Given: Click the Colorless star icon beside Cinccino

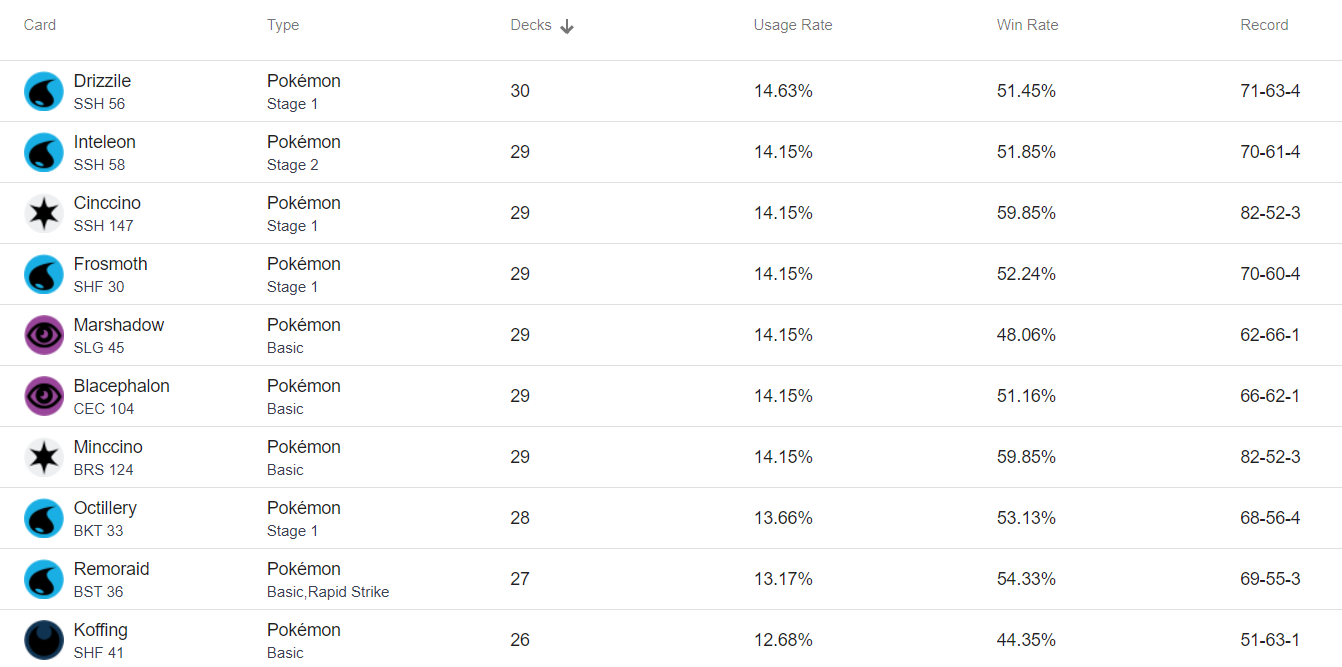Looking at the screenshot, I should 44,213.
